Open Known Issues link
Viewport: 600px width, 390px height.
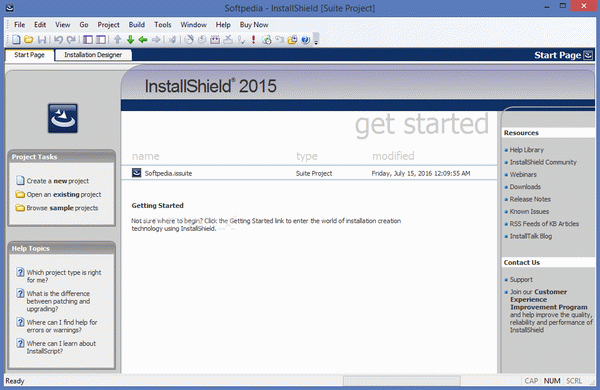(x=529, y=211)
